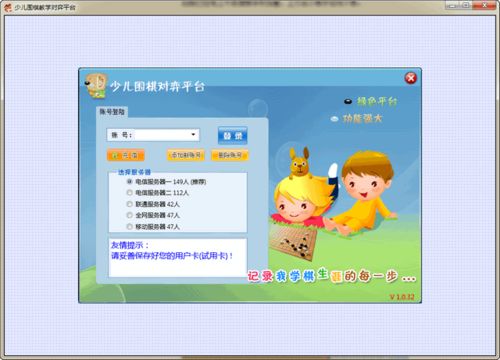Click the version number V 1.0.32
The width and height of the screenshot is (500, 360).
[402, 297]
